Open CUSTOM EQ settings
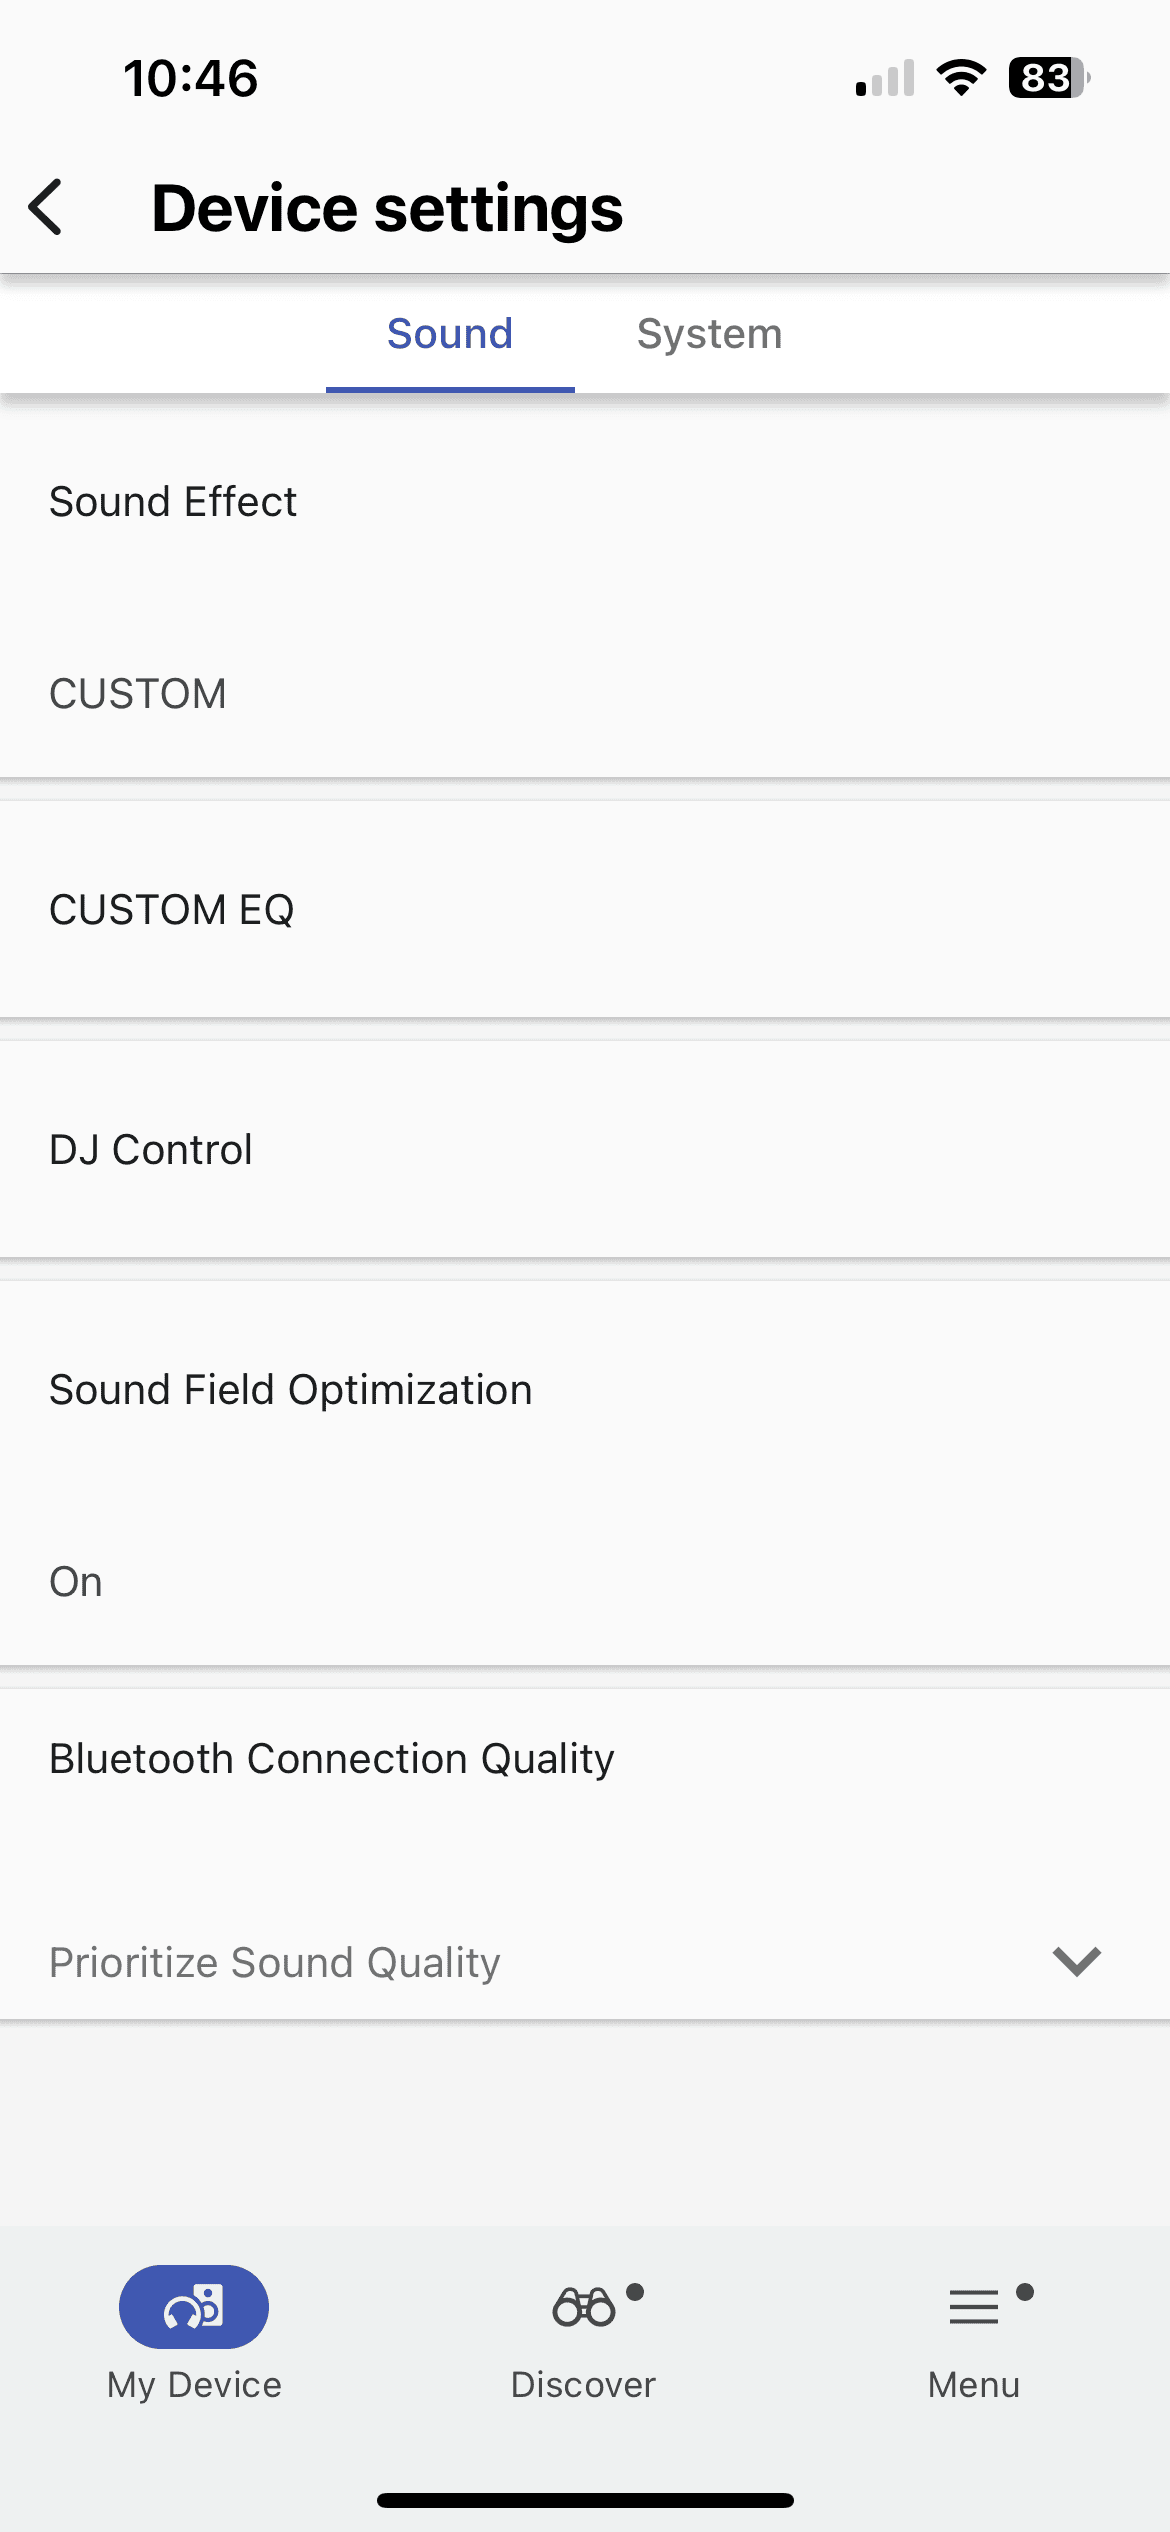 click(x=172, y=910)
